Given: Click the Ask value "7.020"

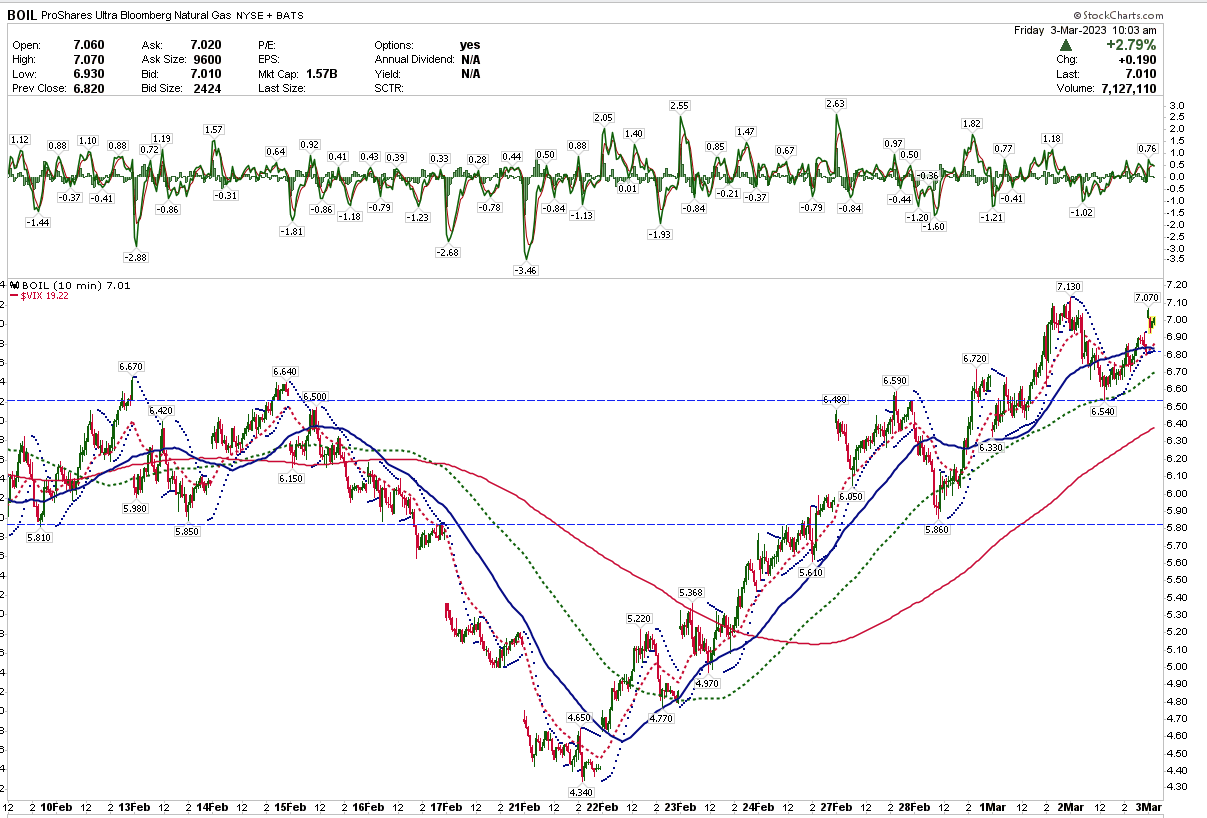Looking at the screenshot, I should pos(205,45).
